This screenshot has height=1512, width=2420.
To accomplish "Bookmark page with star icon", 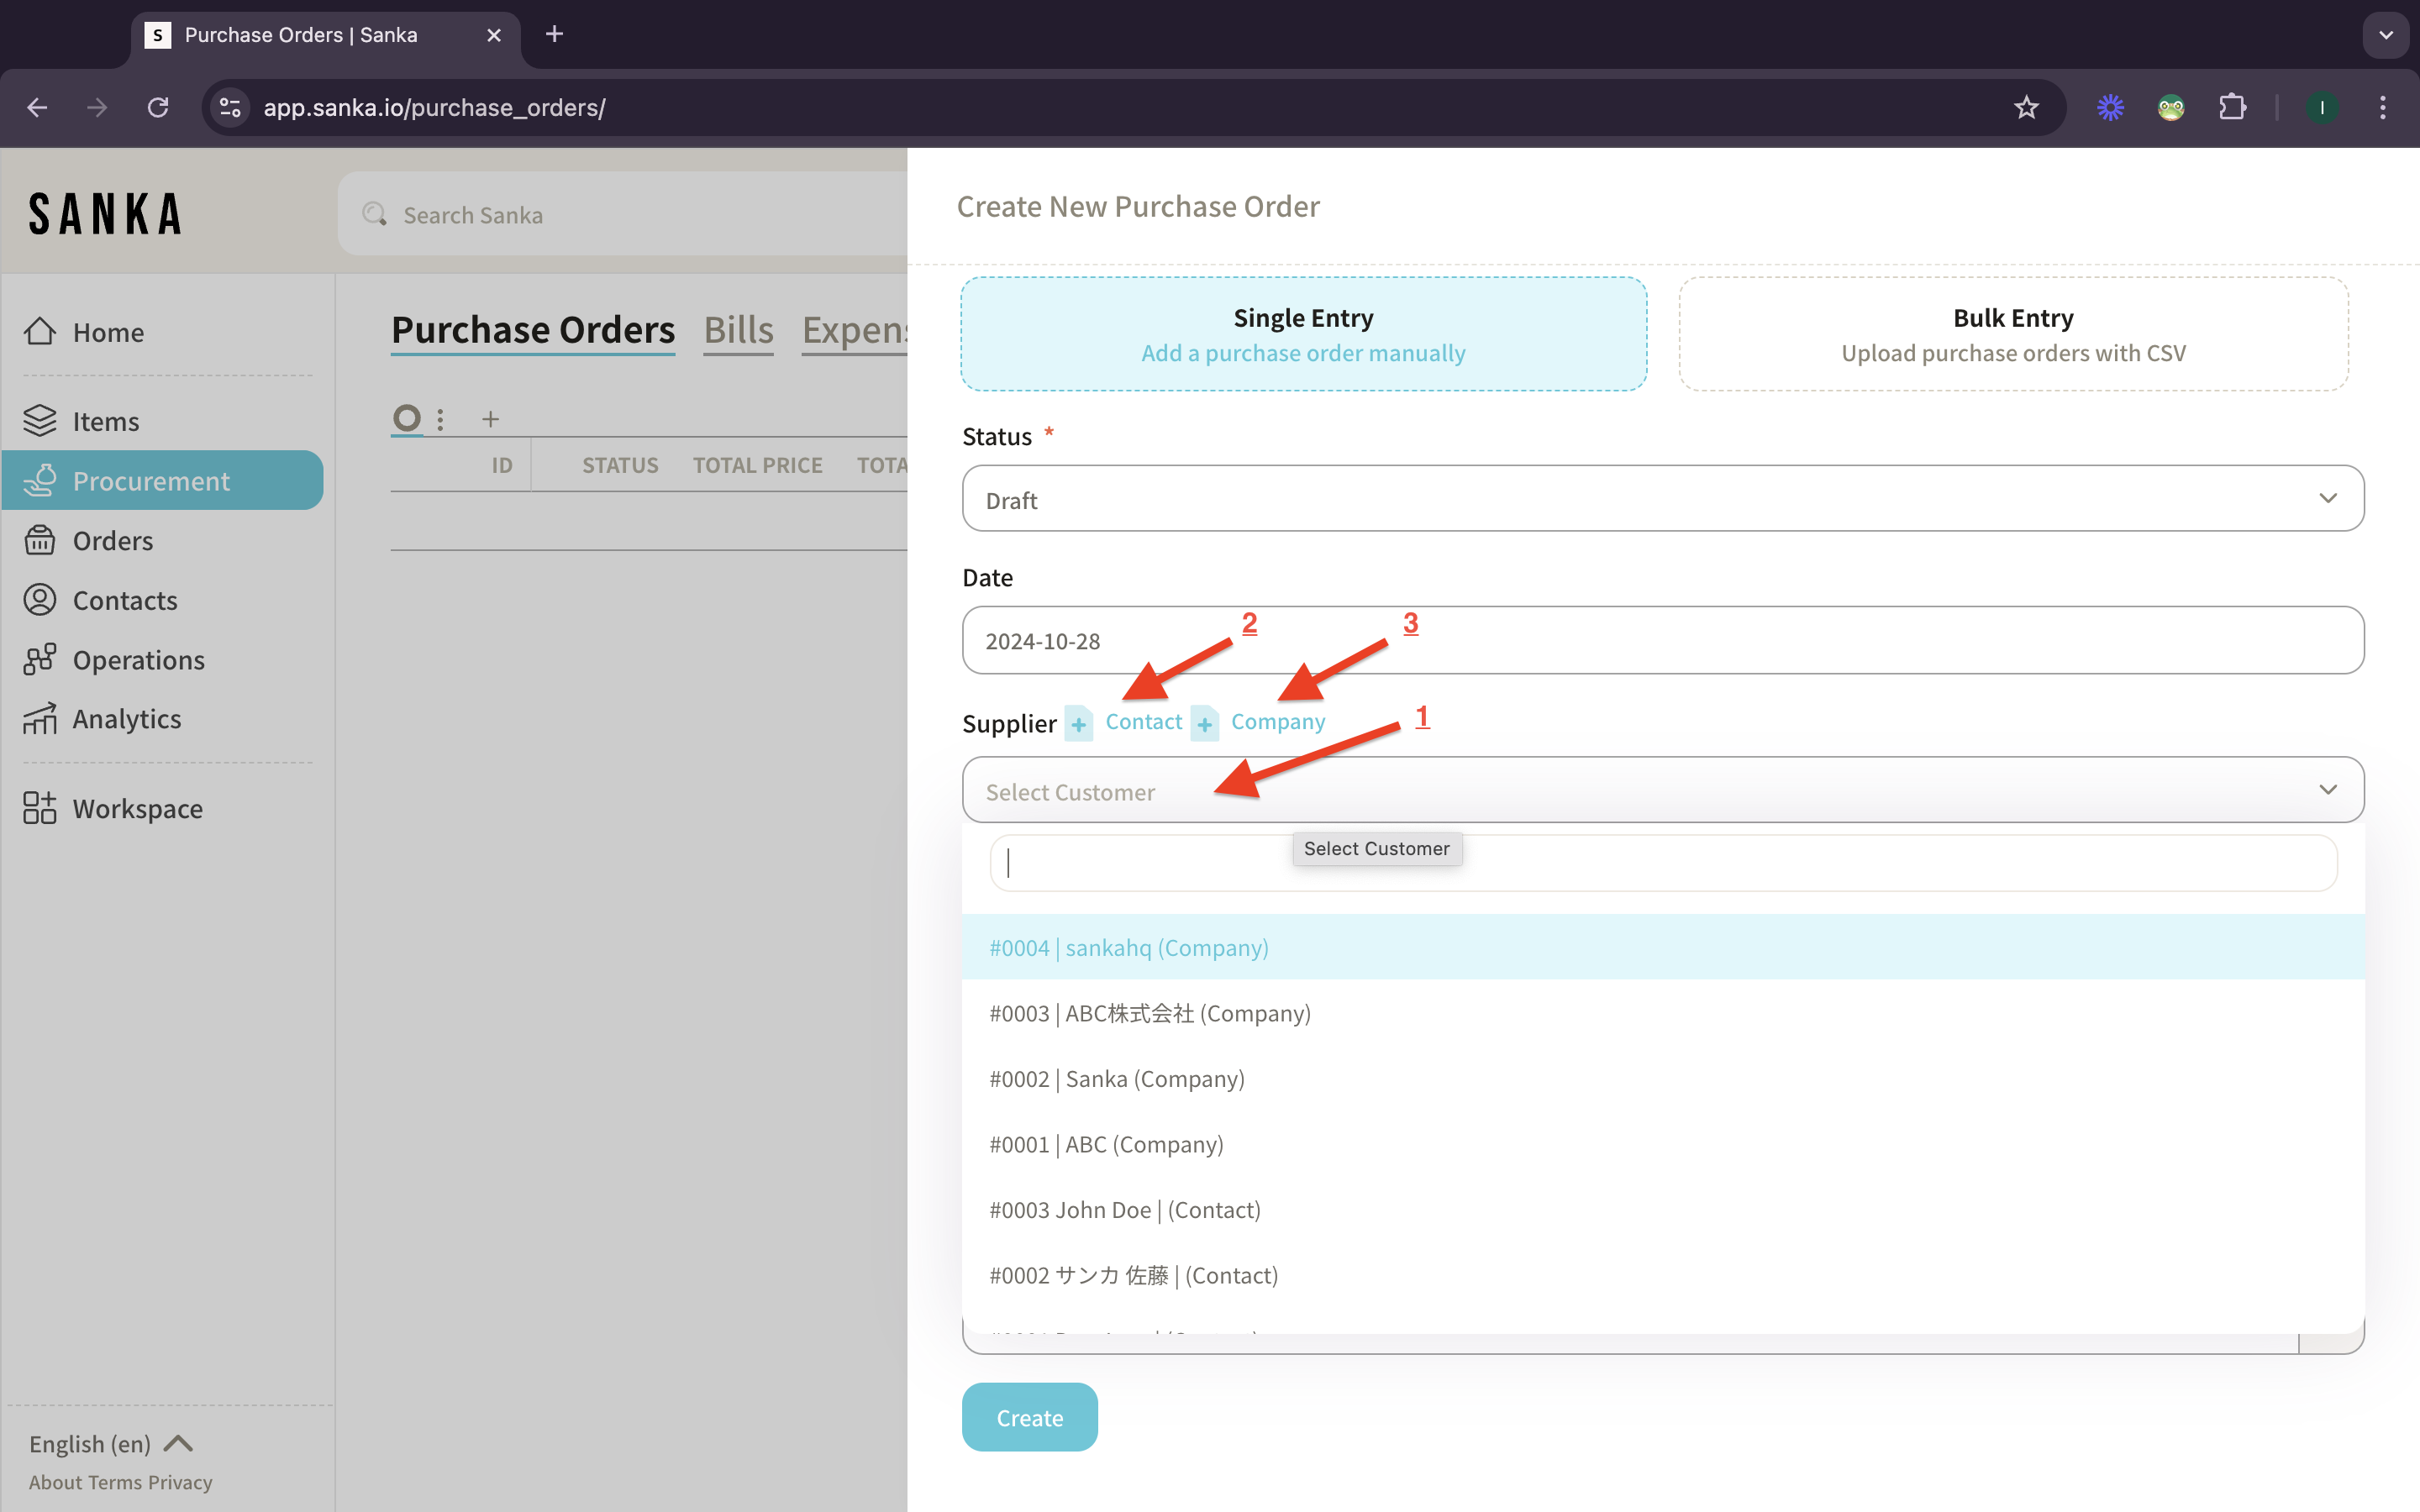I will pos(2026,107).
